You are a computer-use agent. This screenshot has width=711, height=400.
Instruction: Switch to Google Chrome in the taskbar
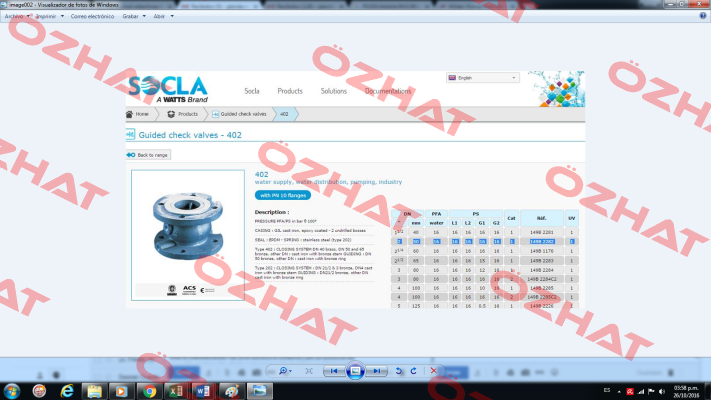click(x=149, y=391)
